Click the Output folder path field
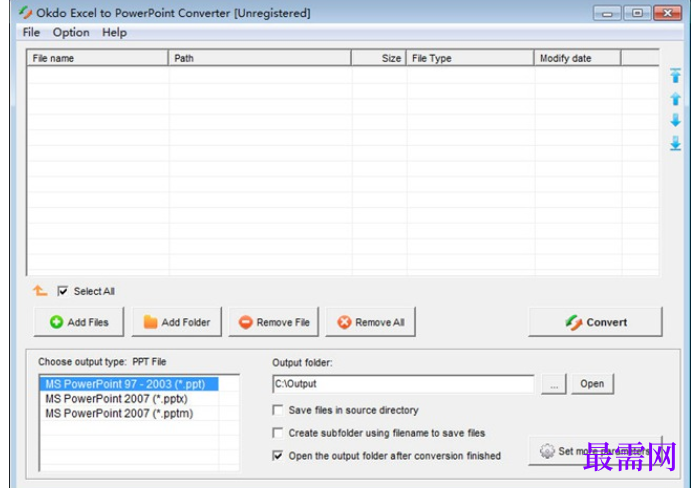The image size is (695, 488). click(x=403, y=384)
